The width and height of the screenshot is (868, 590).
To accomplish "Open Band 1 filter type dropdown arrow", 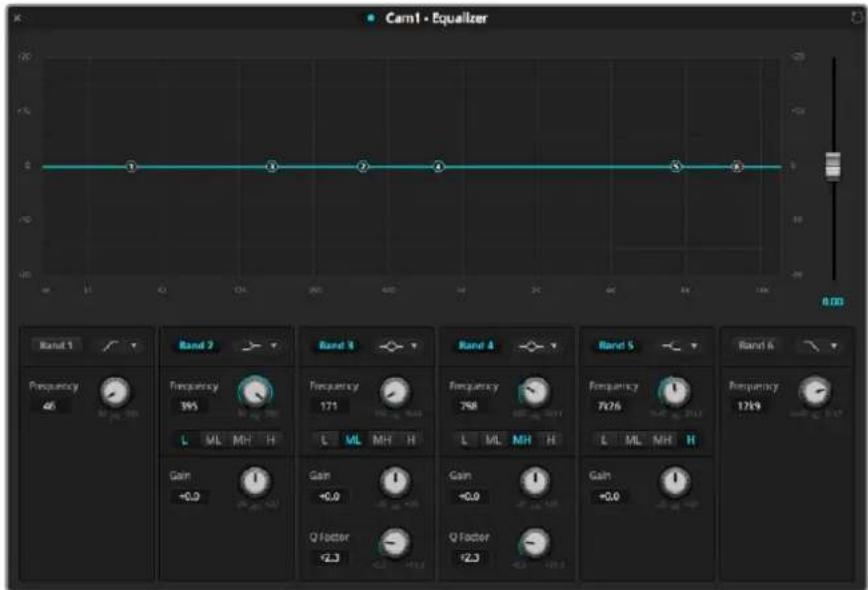I will [134, 346].
